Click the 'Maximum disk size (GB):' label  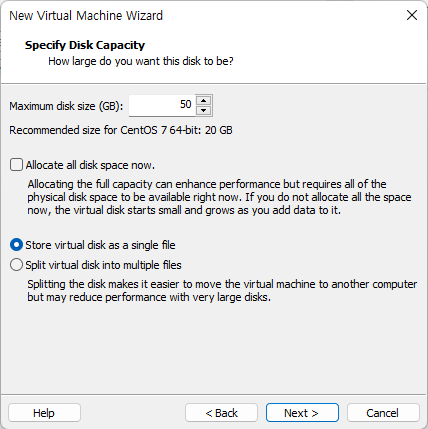coord(66,106)
